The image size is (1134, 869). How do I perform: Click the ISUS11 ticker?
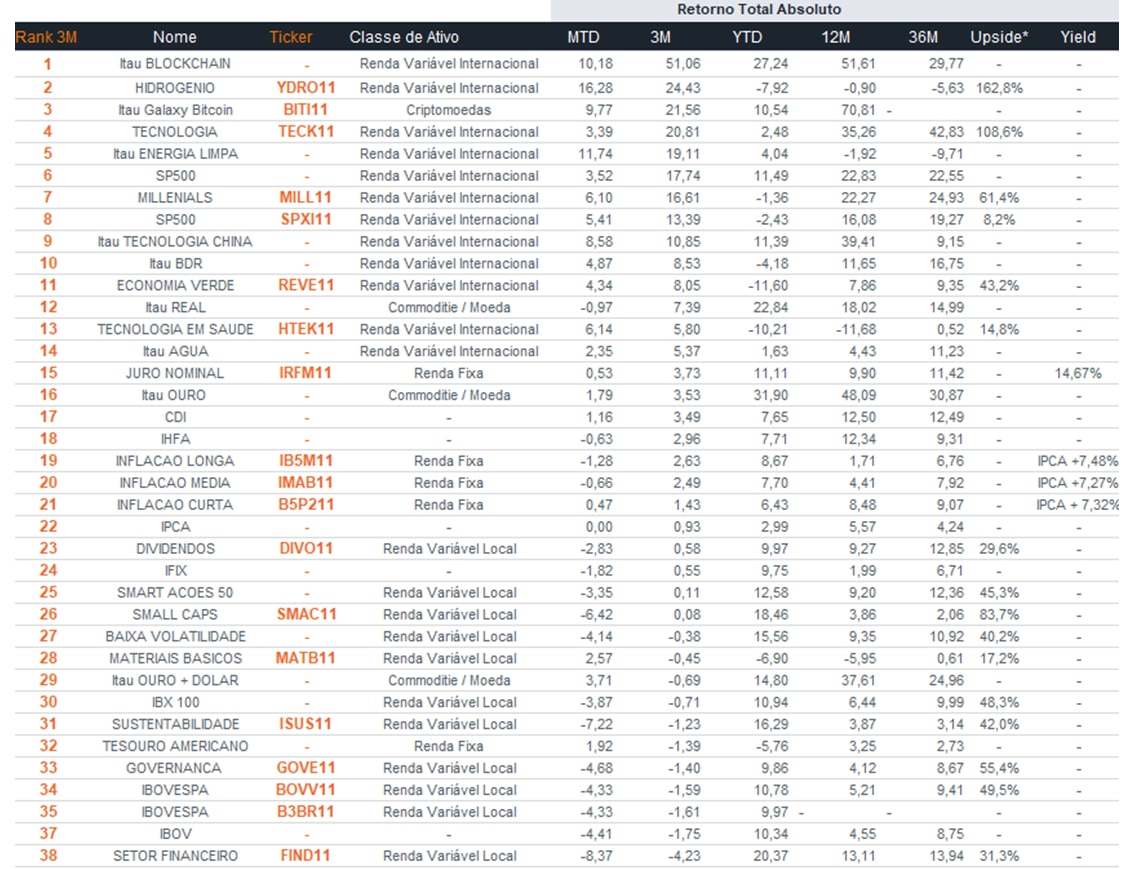pyautogui.click(x=306, y=724)
